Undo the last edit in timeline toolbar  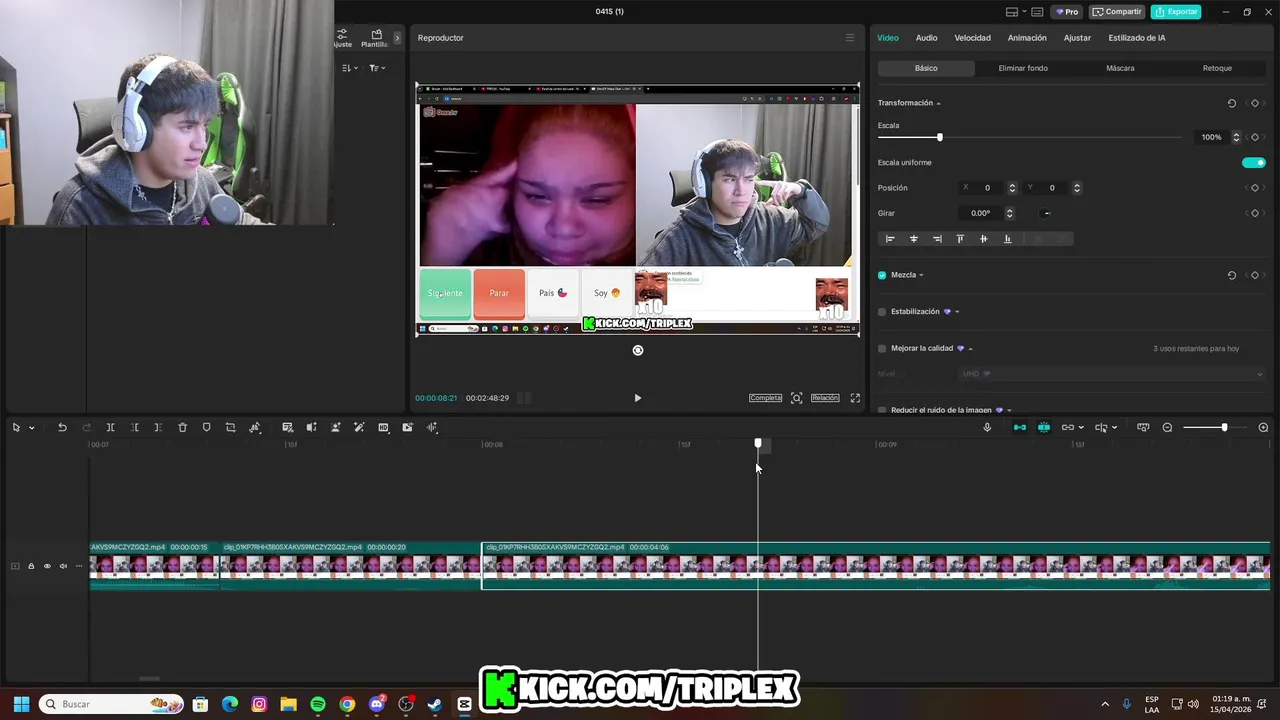(x=62, y=427)
